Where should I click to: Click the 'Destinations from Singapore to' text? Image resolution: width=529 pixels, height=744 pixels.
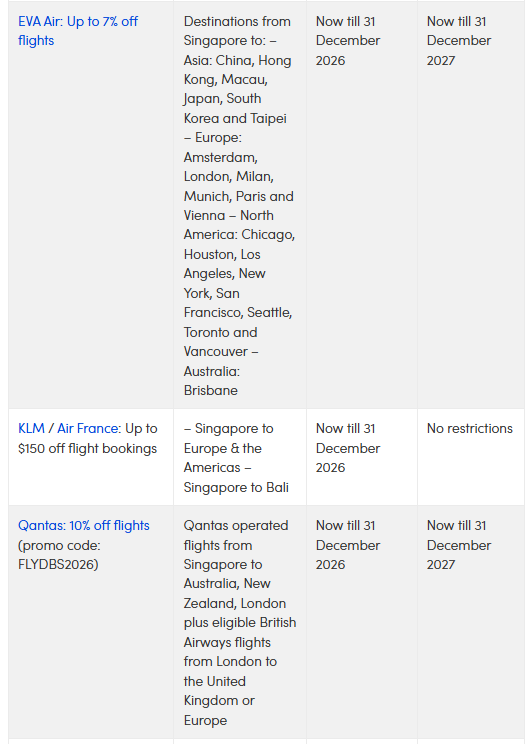pos(237,31)
